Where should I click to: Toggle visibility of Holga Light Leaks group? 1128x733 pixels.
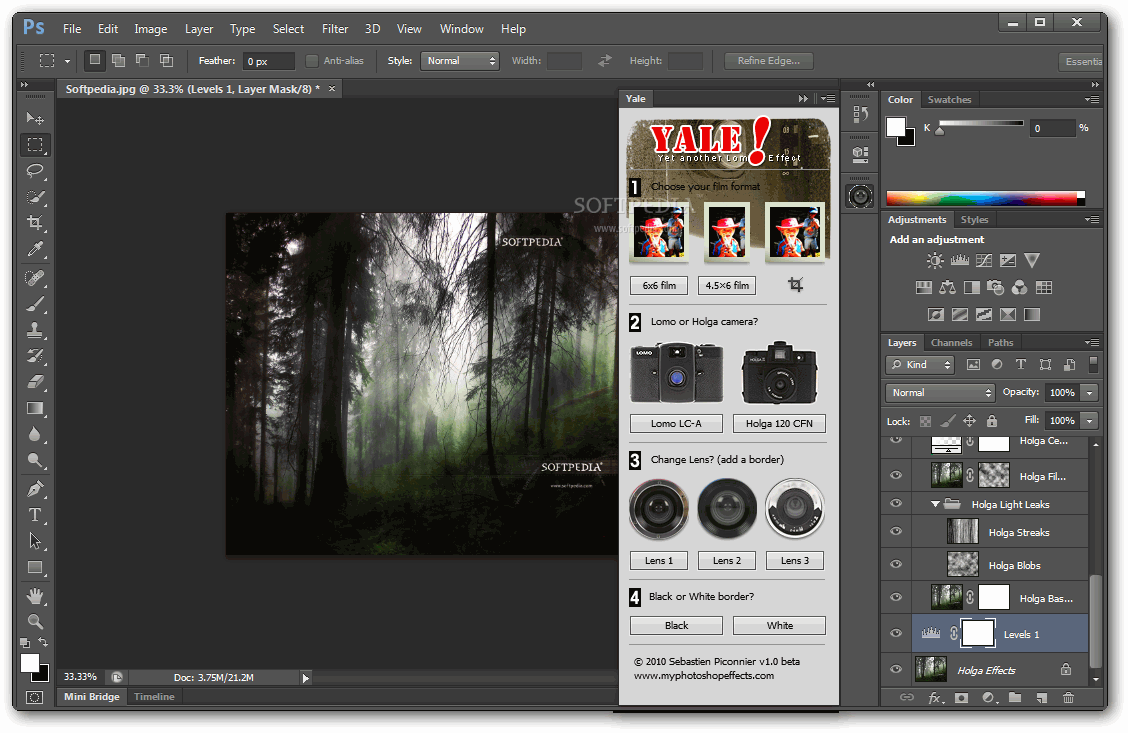(896, 504)
